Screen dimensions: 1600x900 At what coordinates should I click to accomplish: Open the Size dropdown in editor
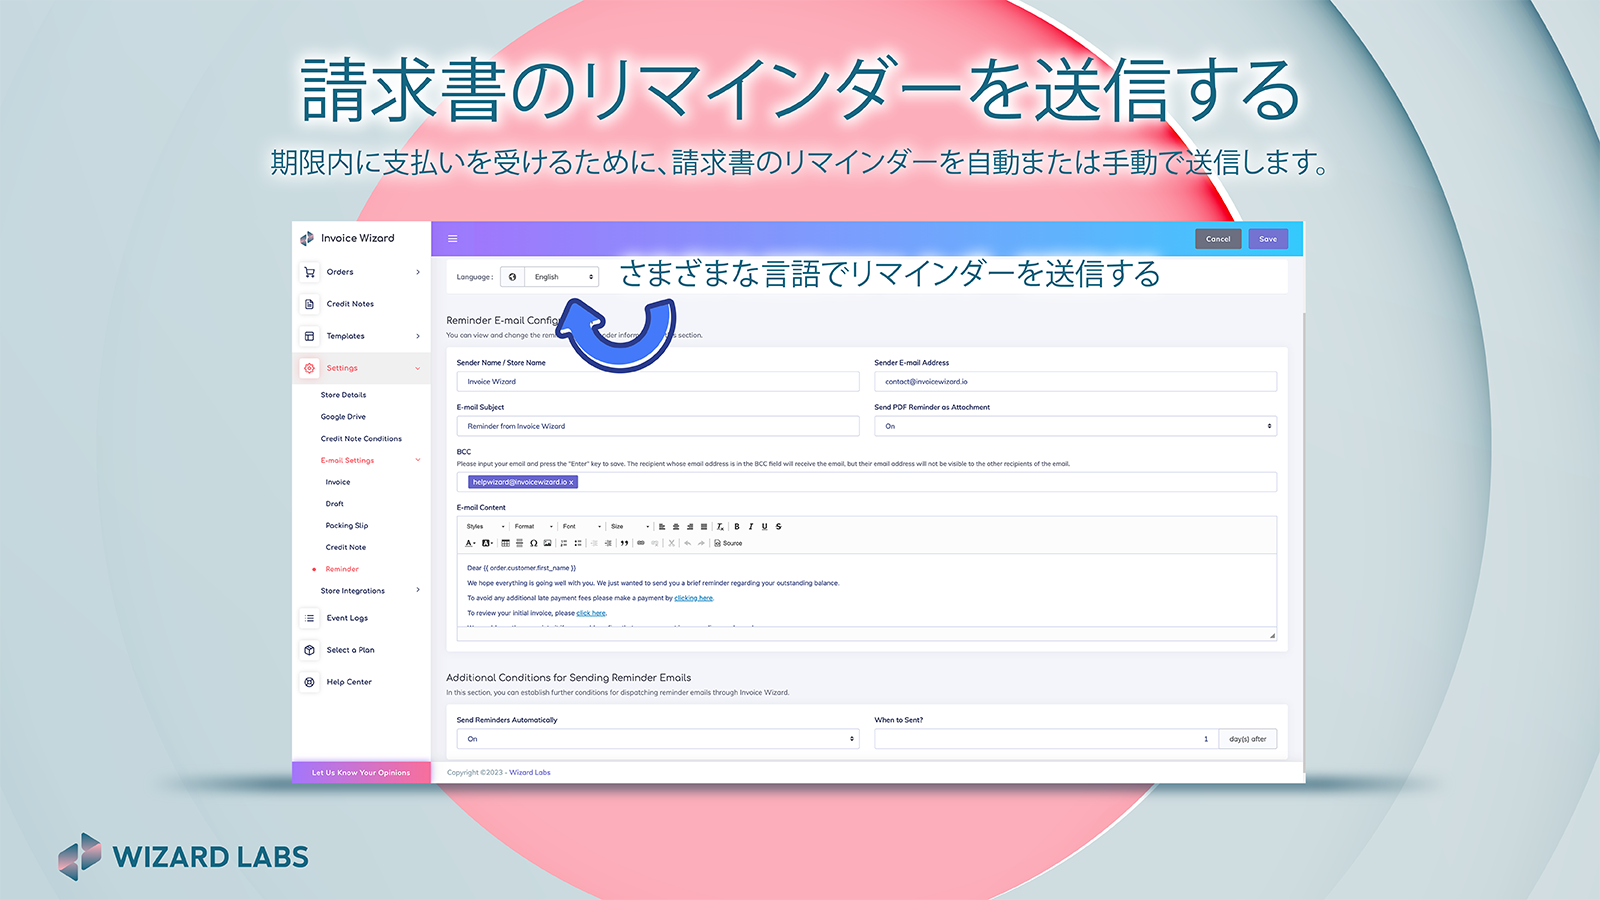pyautogui.click(x=630, y=526)
